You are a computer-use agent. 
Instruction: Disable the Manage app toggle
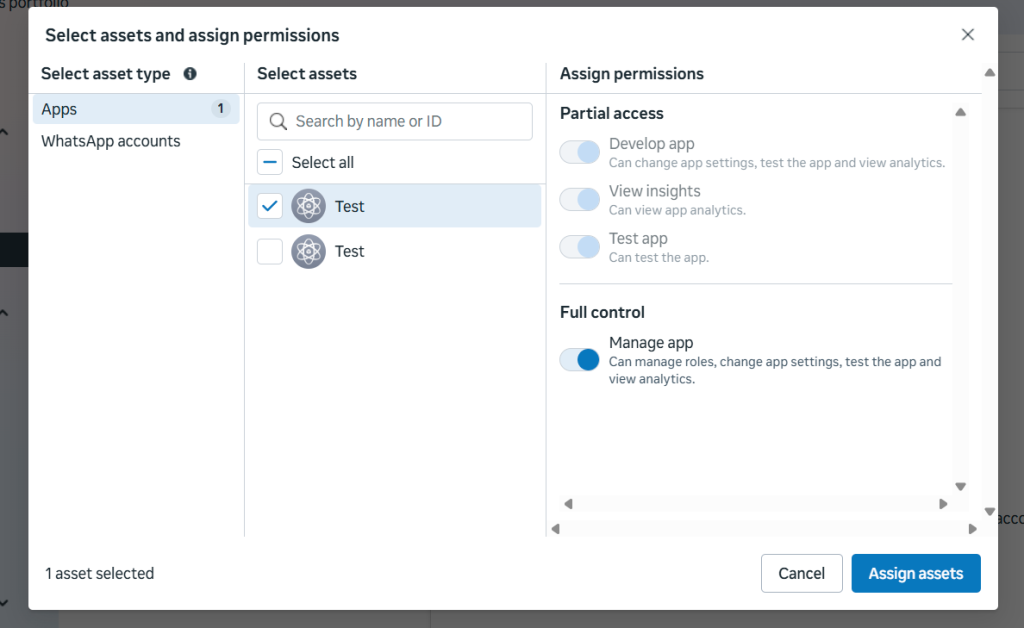[579, 359]
